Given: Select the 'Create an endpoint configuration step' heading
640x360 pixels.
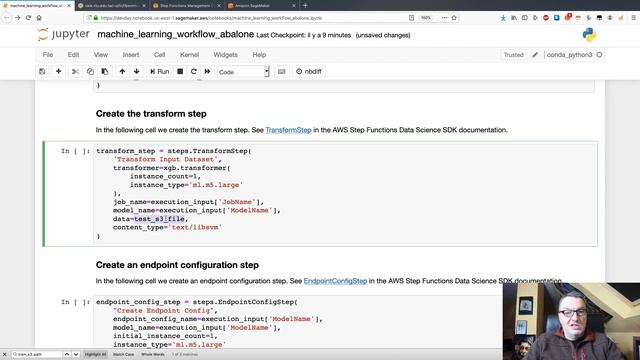Looking at the screenshot, I should pos(177,265).
